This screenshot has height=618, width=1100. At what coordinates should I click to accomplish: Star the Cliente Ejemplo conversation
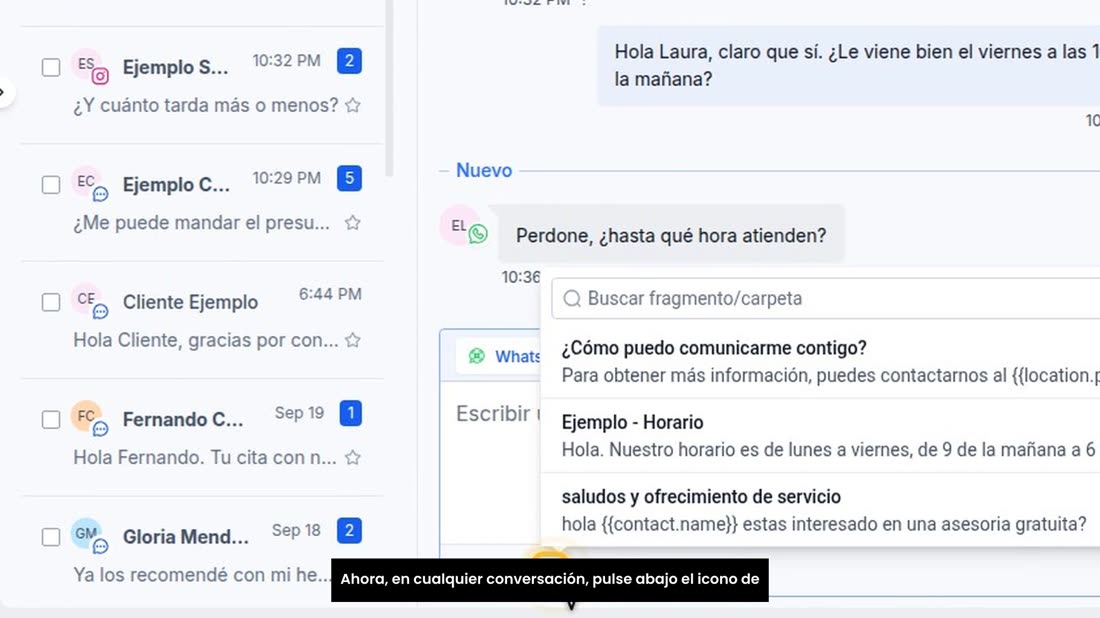[353, 340]
